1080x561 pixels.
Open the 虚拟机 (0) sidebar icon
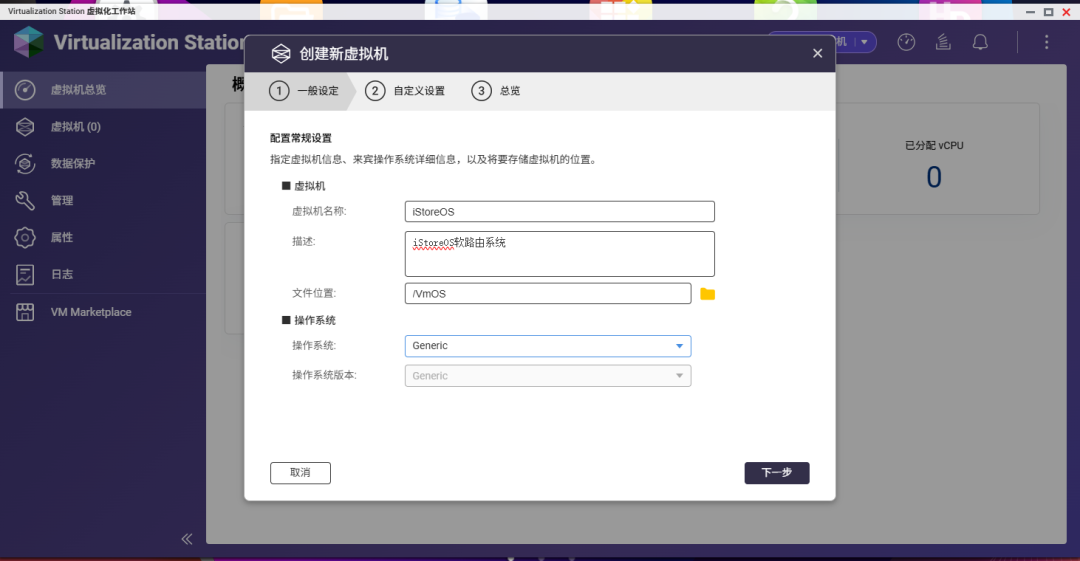(25, 127)
